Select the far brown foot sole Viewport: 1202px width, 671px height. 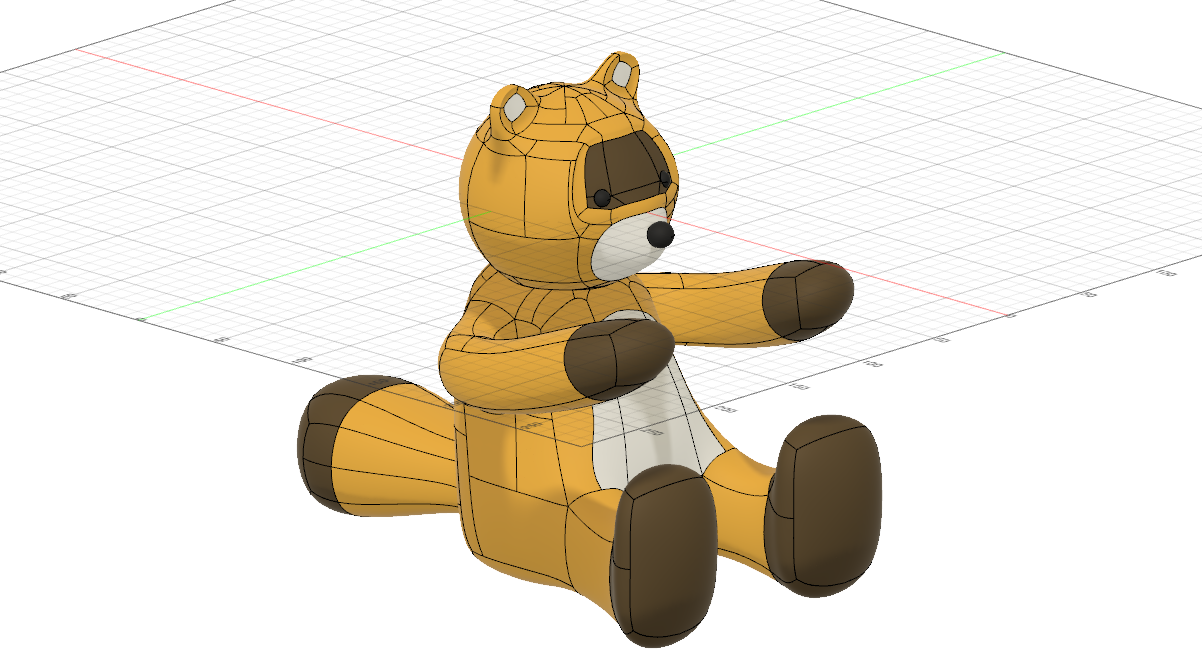pyautogui.click(x=823, y=505)
